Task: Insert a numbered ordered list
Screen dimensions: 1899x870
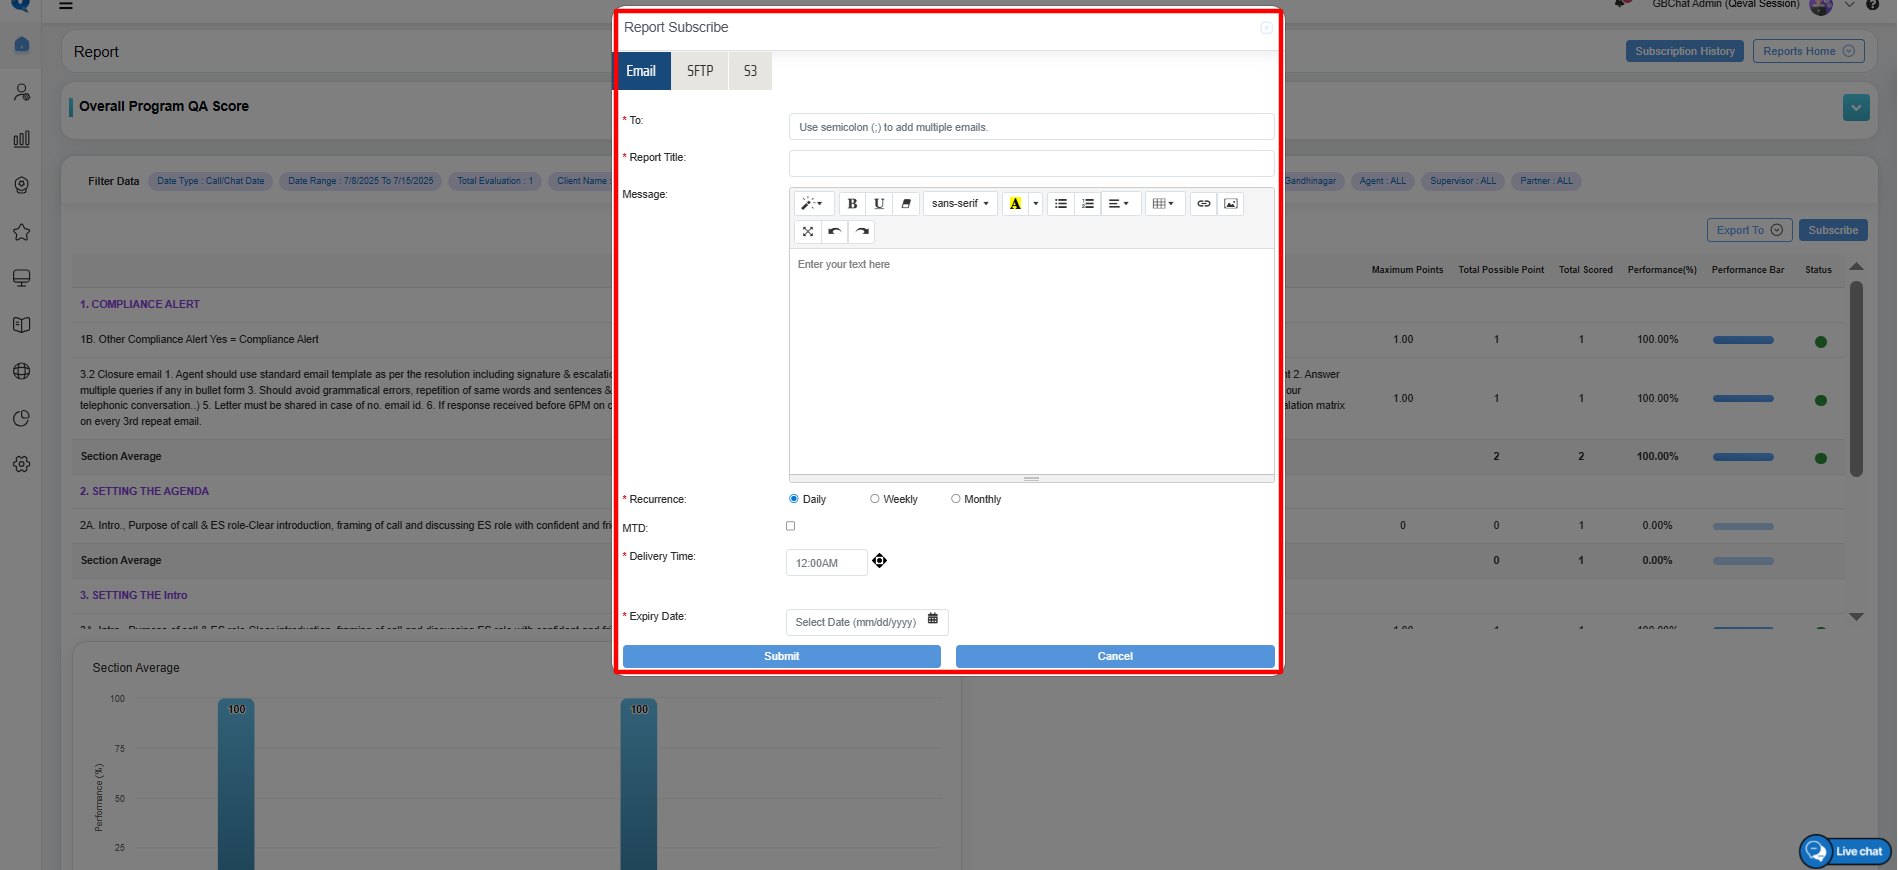Action: (1088, 204)
